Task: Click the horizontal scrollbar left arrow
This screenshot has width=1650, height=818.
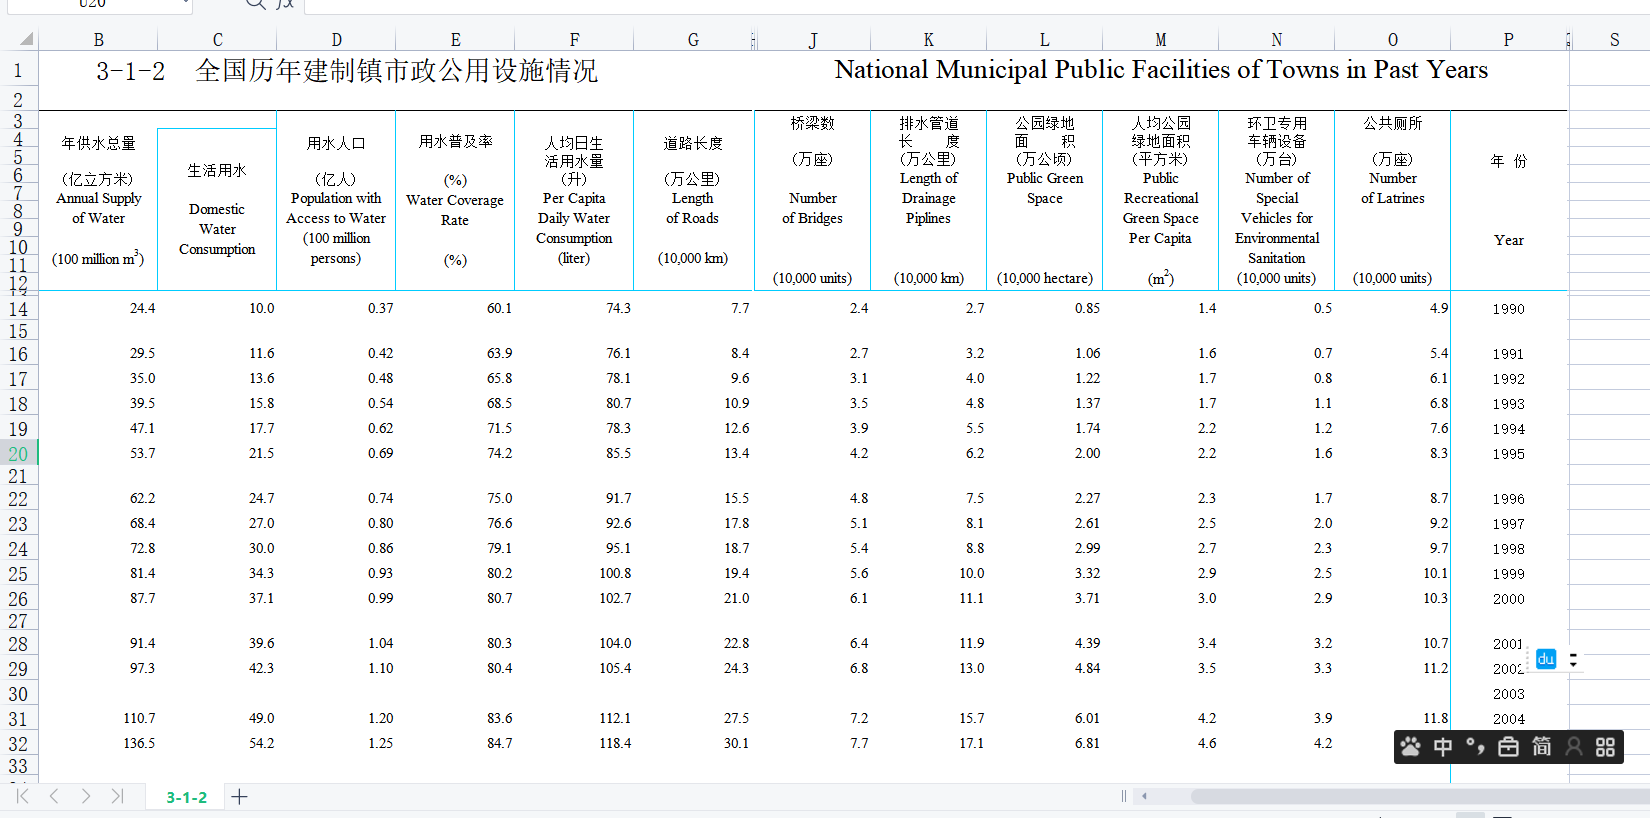Action: pos(1144,797)
